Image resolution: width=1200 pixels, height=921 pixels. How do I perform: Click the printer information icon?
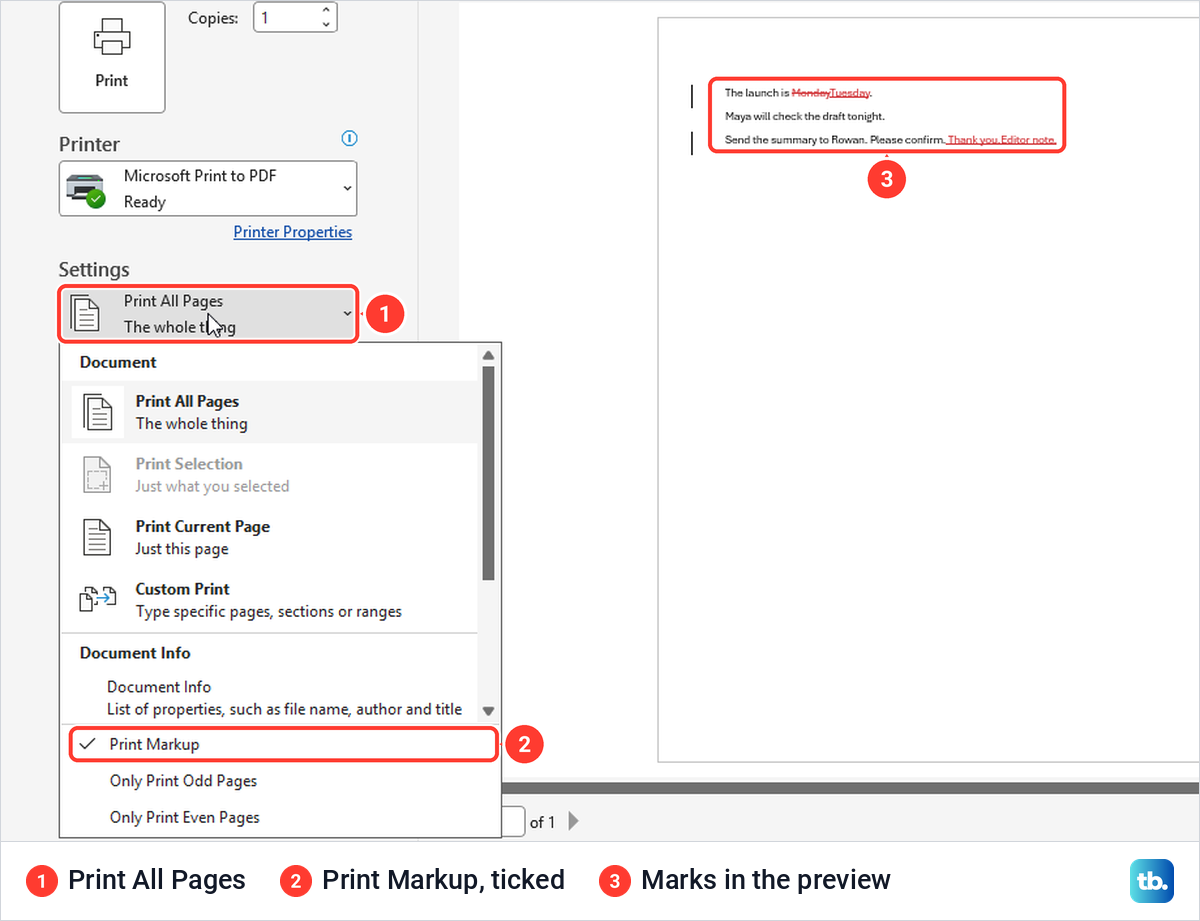tap(349, 138)
